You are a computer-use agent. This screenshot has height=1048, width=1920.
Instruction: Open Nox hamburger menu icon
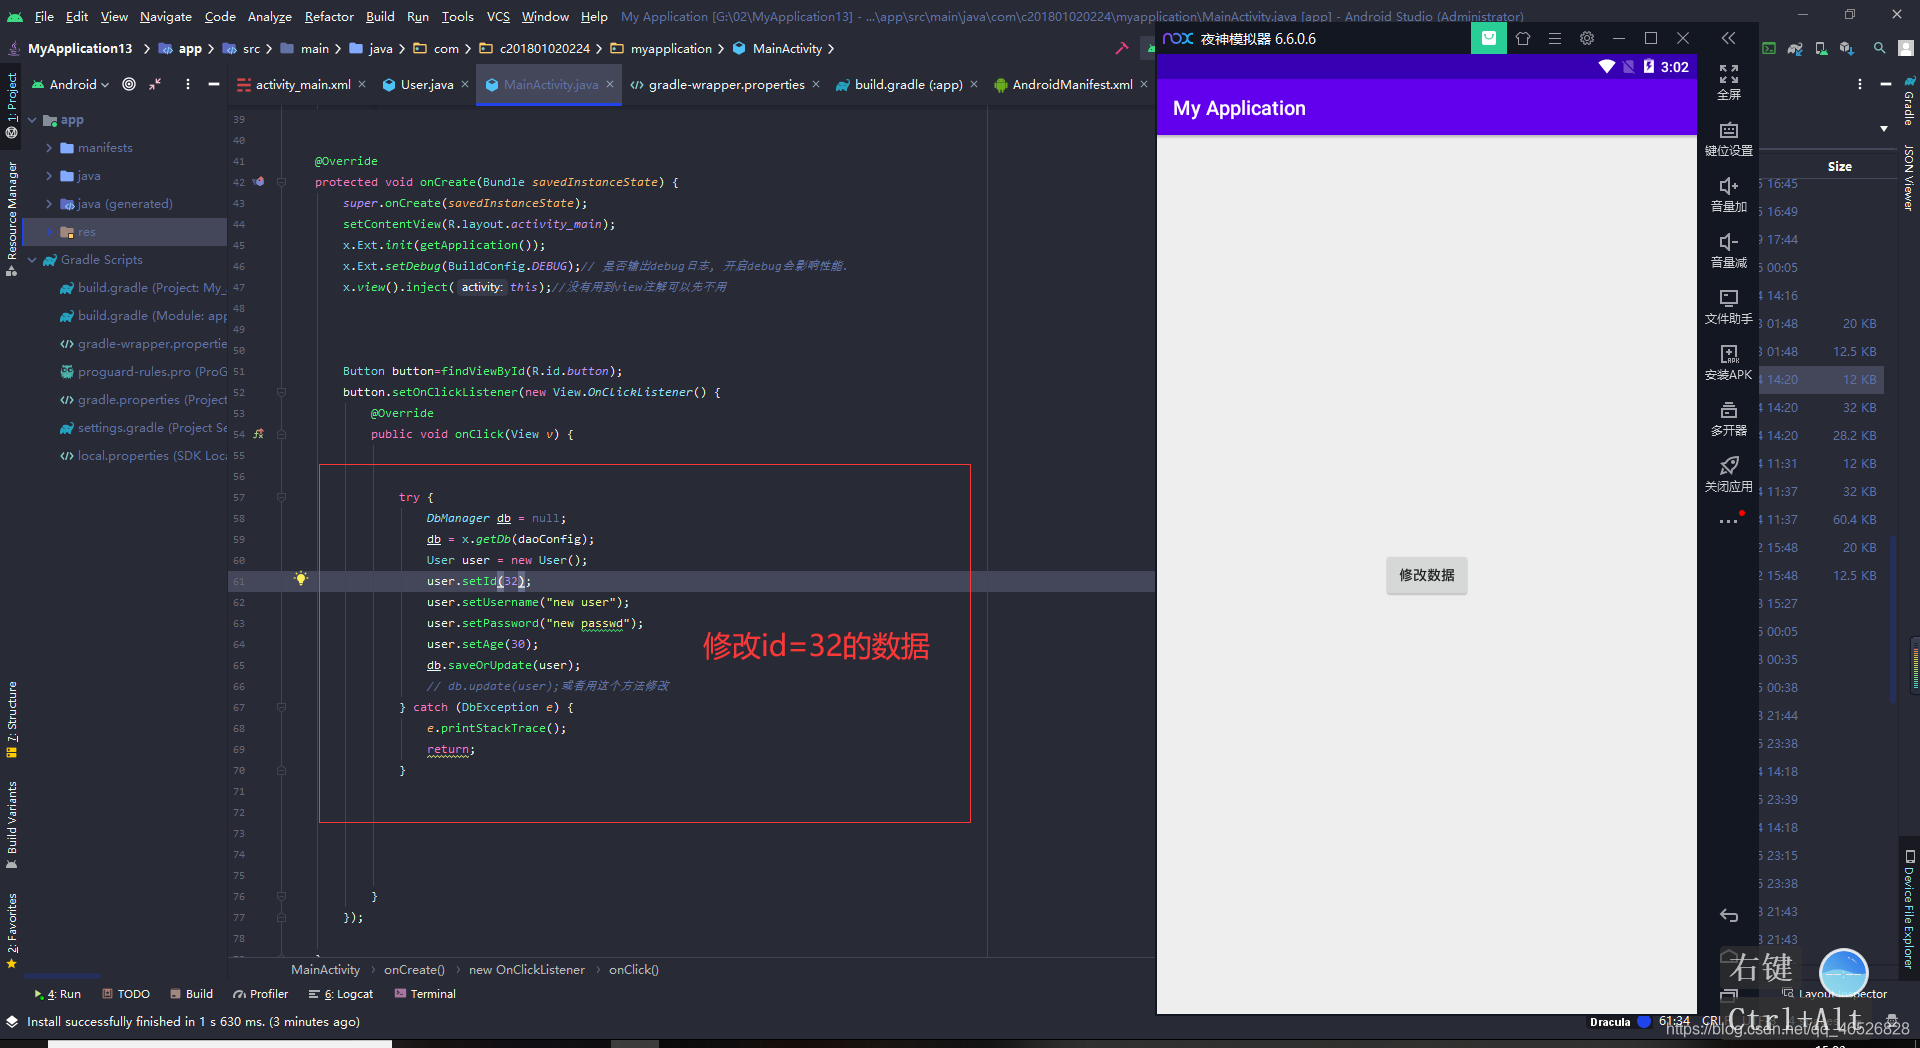1555,38
